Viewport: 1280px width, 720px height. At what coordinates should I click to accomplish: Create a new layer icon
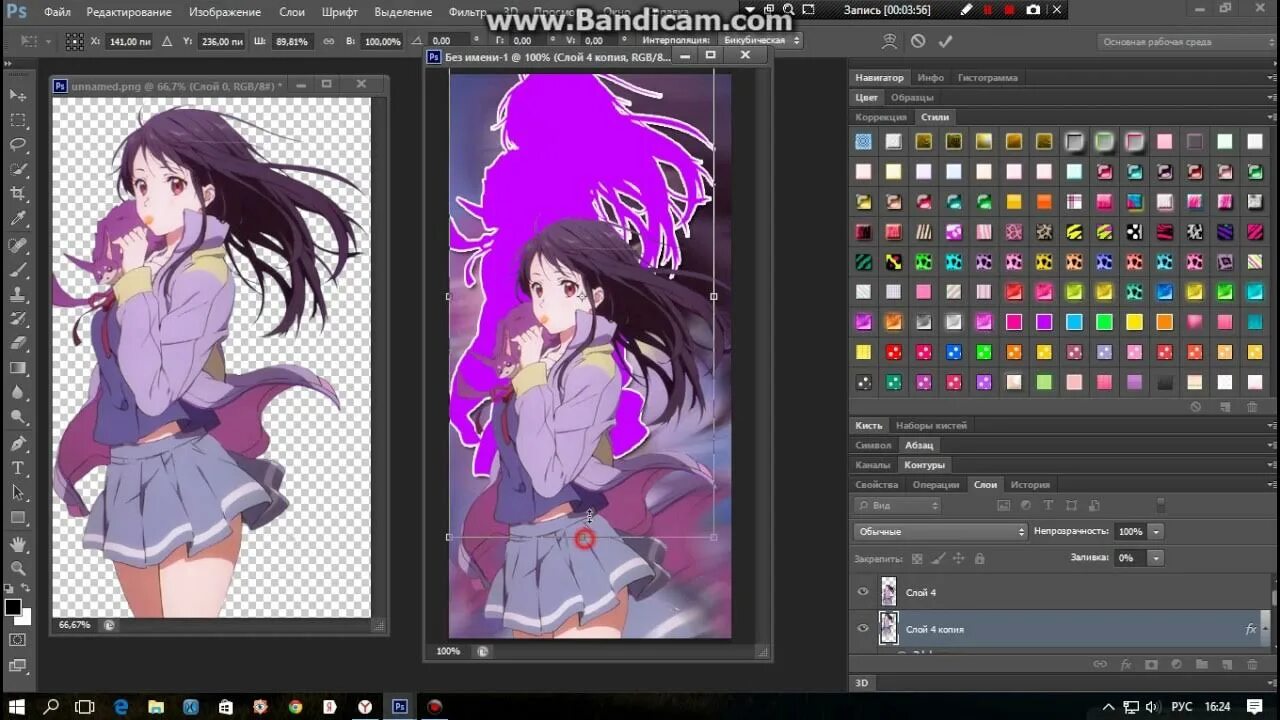click(x=1227, y=664)
